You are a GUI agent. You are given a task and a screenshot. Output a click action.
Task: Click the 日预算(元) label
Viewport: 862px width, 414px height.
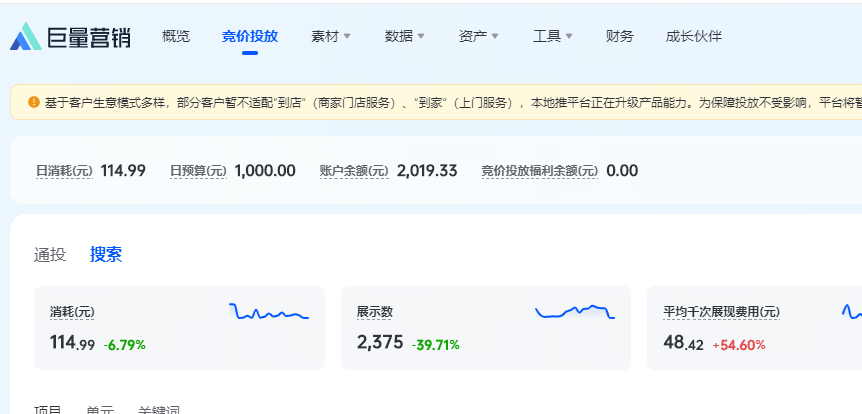coord(199,171)
